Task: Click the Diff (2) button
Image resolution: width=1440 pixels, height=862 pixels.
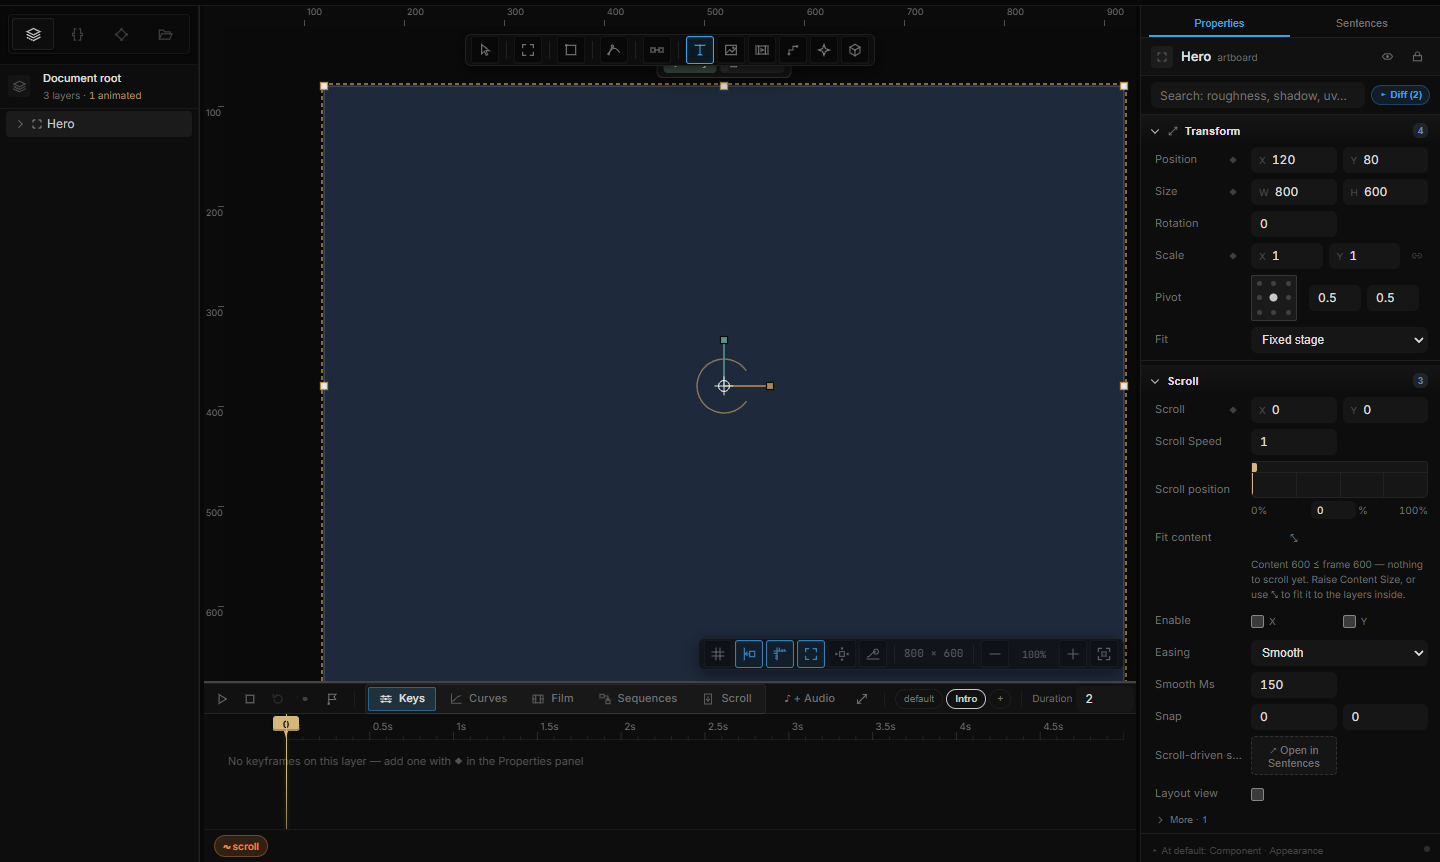Action: tap(1400, 95)
